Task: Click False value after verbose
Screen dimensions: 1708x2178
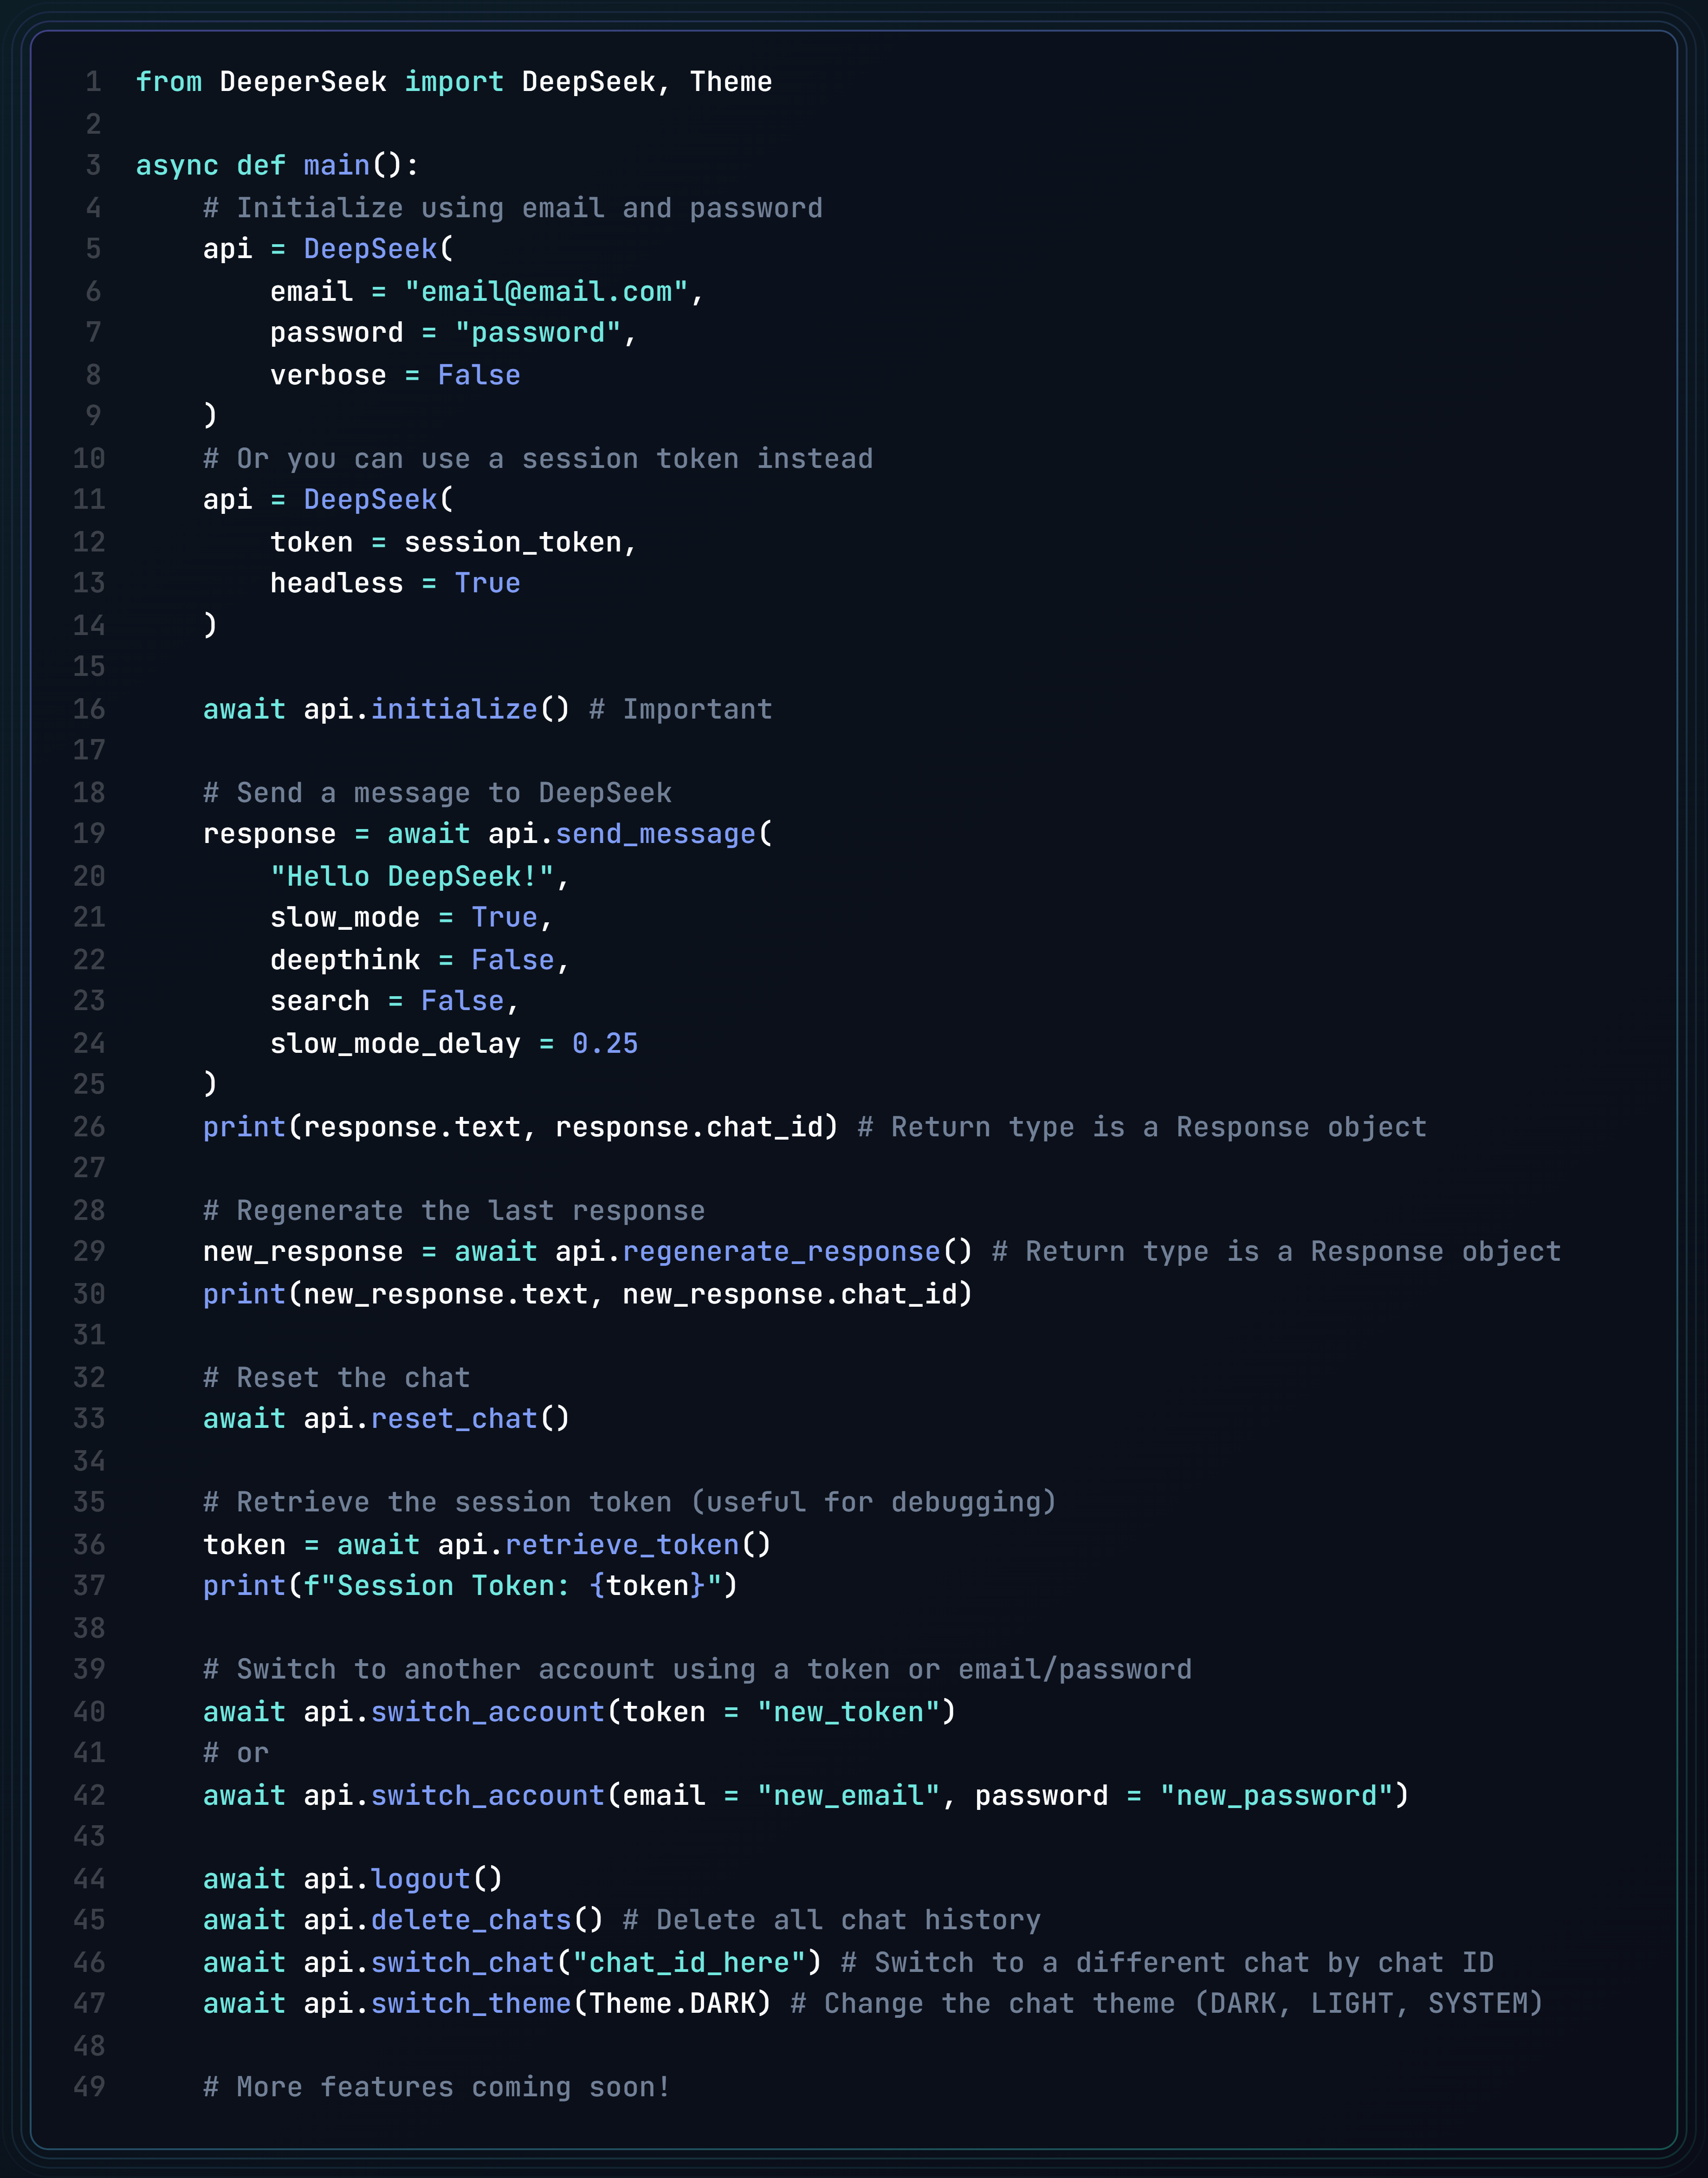Action: tap(479, 375)
